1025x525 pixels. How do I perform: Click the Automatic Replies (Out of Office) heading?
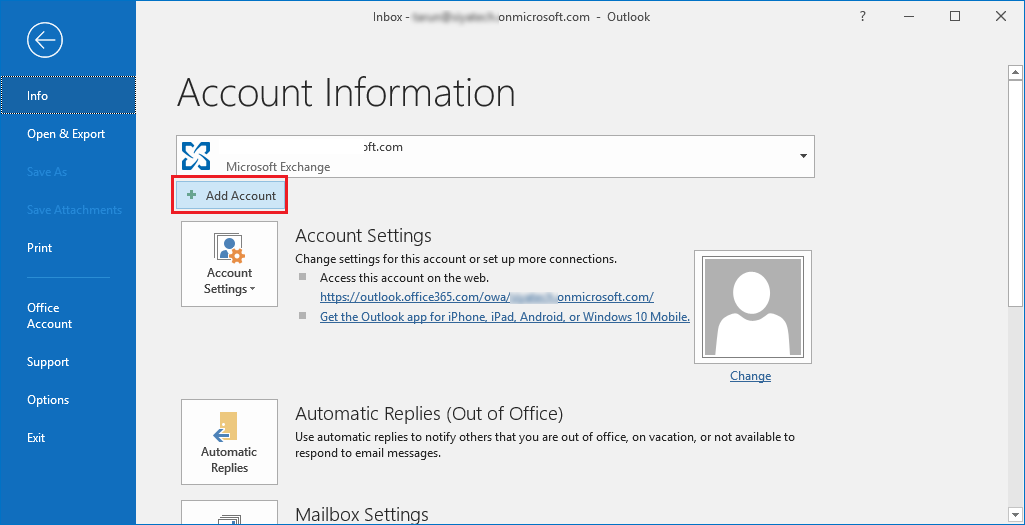[429, 414]
